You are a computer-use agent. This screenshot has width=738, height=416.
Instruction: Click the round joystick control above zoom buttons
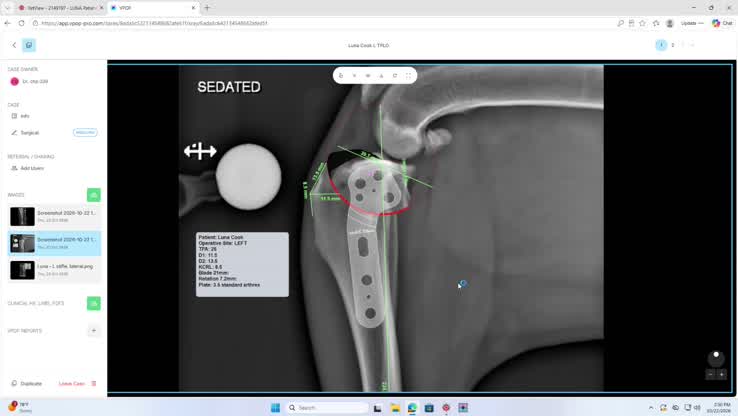click(716, 358)
